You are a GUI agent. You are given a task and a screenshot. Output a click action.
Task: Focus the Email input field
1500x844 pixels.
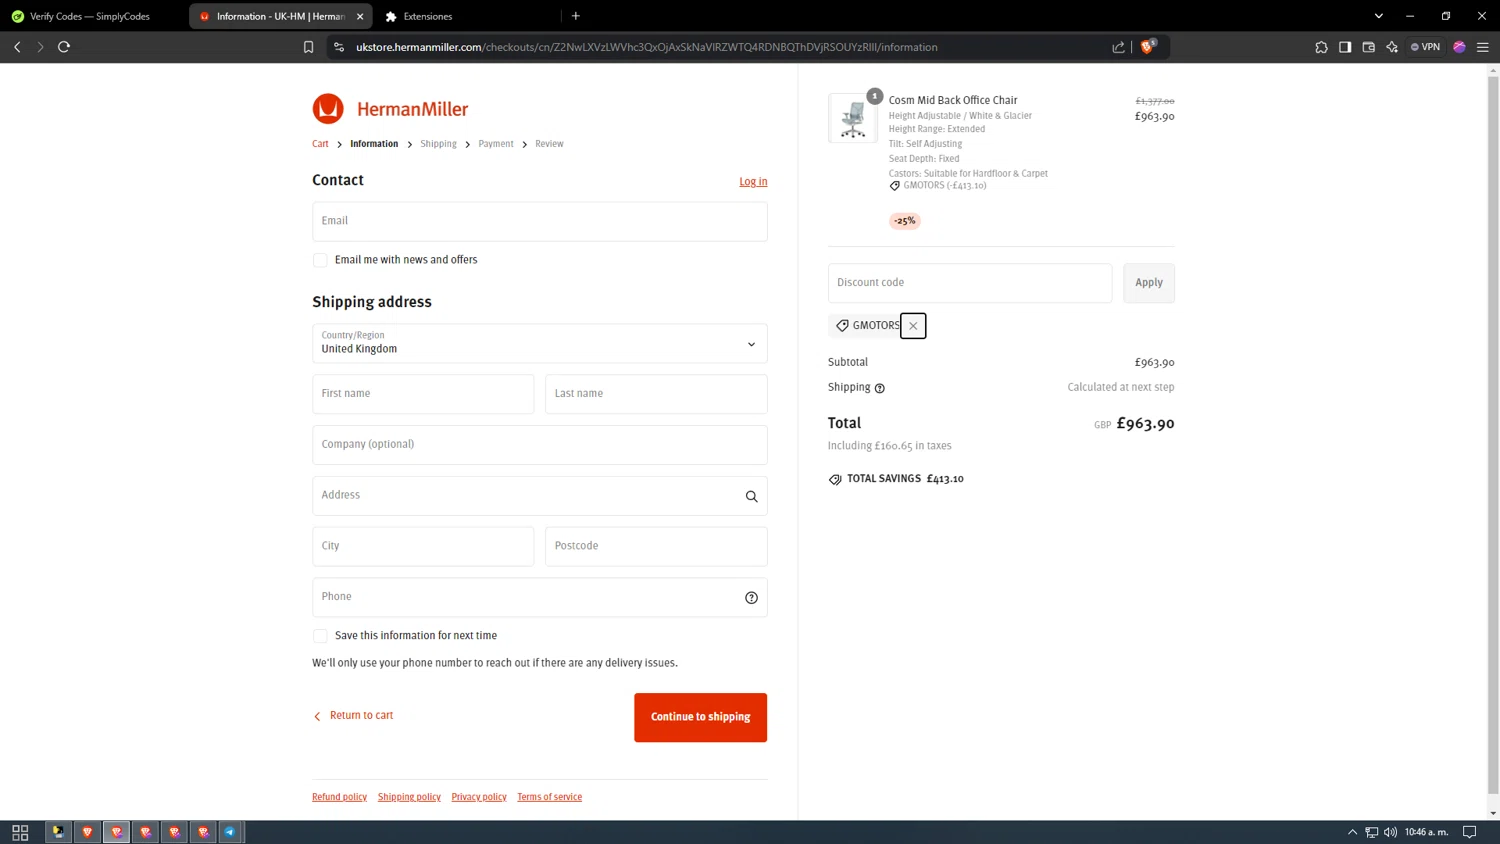(540, 221)
